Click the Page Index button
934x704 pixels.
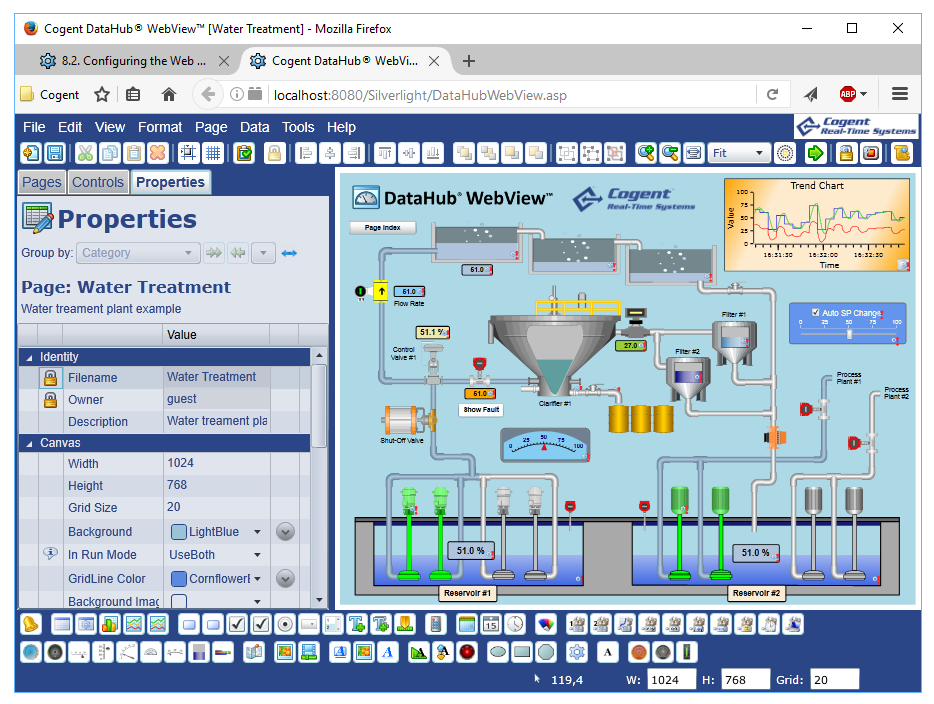pyautogui.click(x=382, y=228)
